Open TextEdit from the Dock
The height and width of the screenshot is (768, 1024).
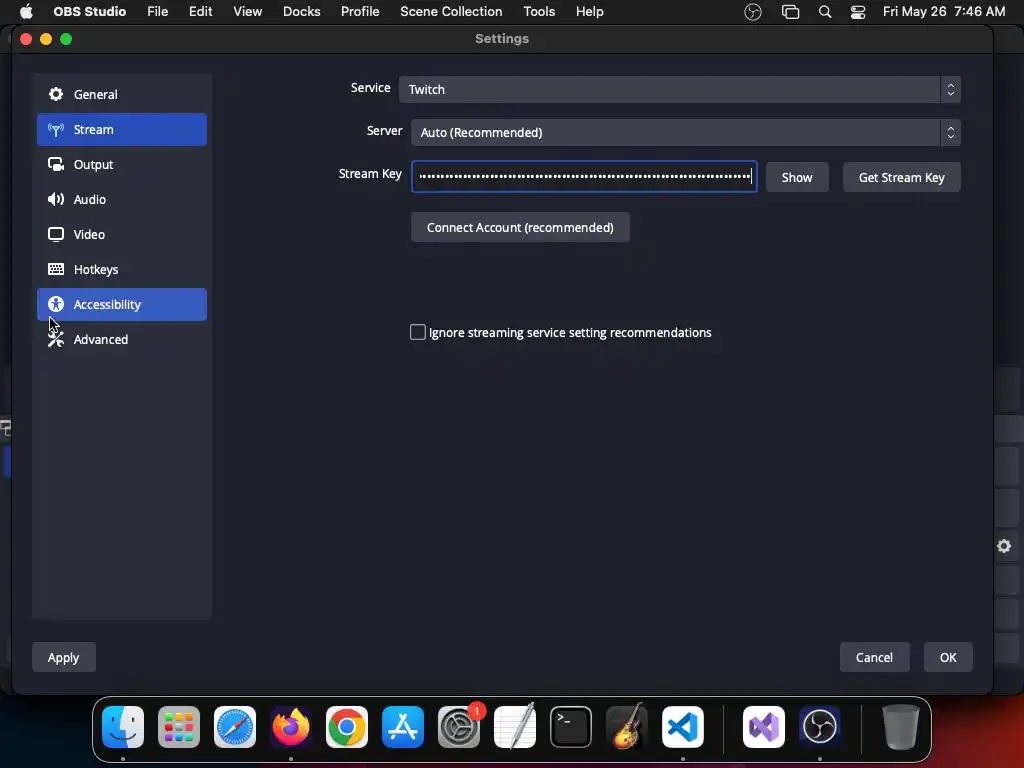(515, 727)
